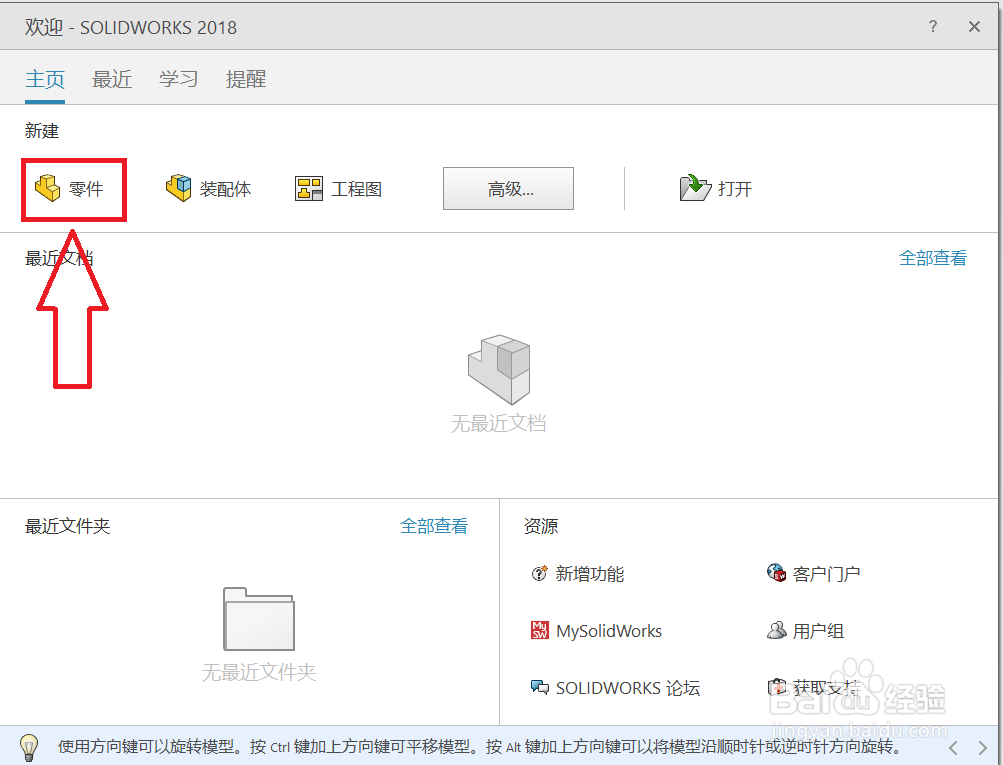Click the 打开 open file icon

695,188
